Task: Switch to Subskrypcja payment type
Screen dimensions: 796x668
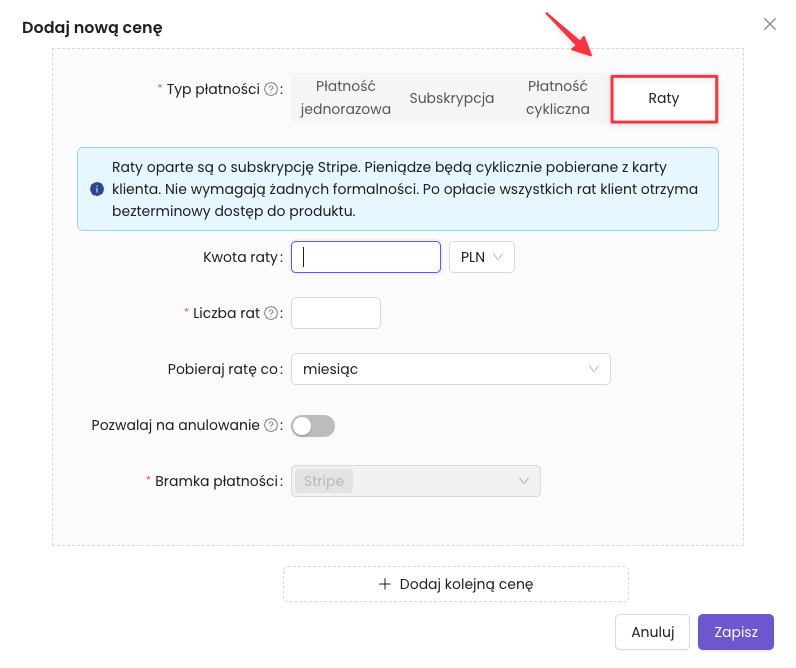Action: (452, 98)
